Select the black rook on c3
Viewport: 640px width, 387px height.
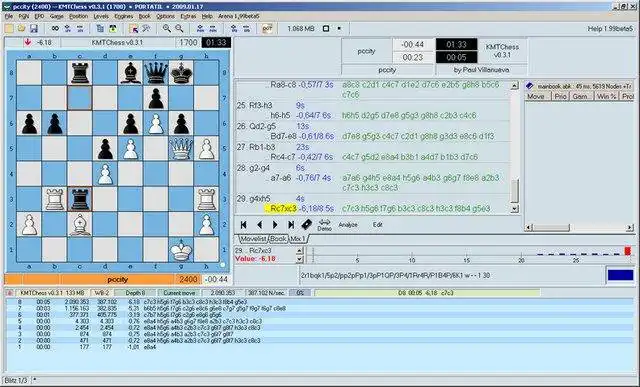point(80,199)
